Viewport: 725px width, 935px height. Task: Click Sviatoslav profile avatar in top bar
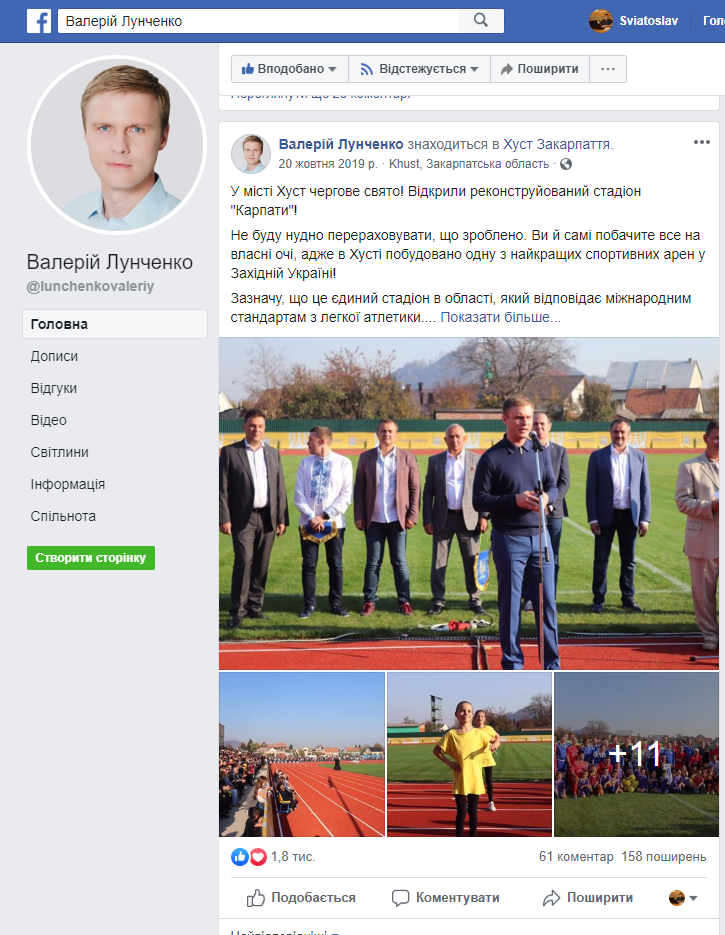[600, 21]
